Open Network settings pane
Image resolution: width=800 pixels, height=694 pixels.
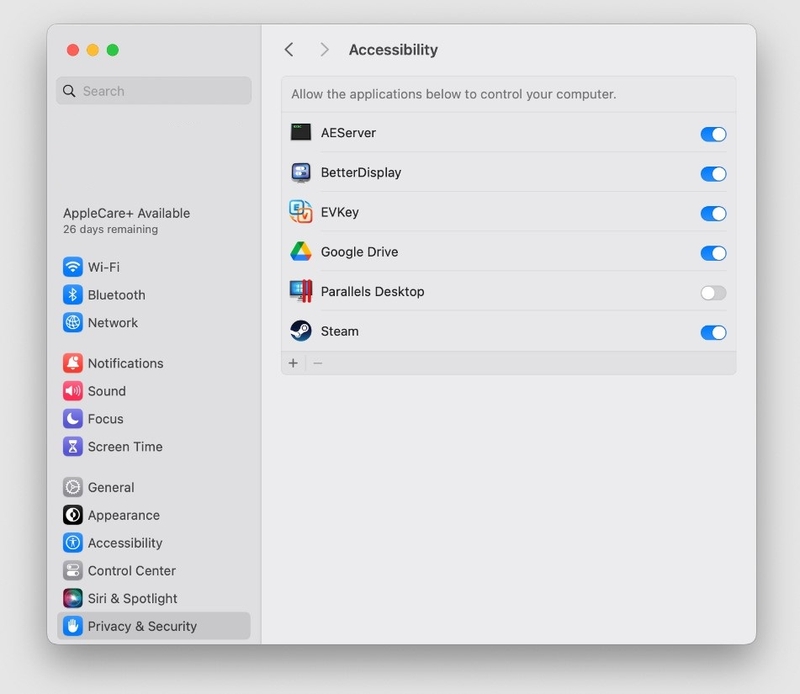click(x=154, y=323)
